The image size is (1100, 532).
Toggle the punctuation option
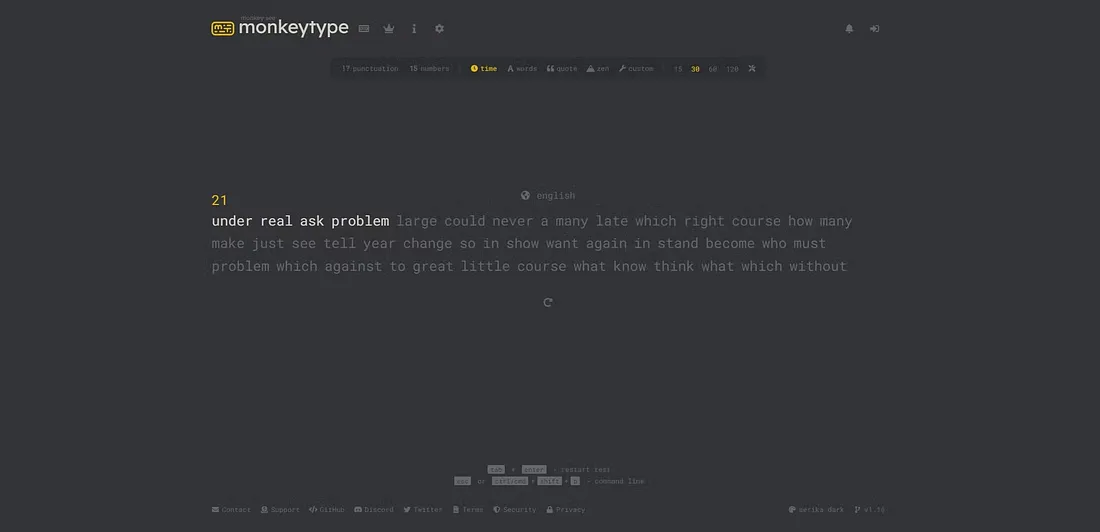point(369,69)
